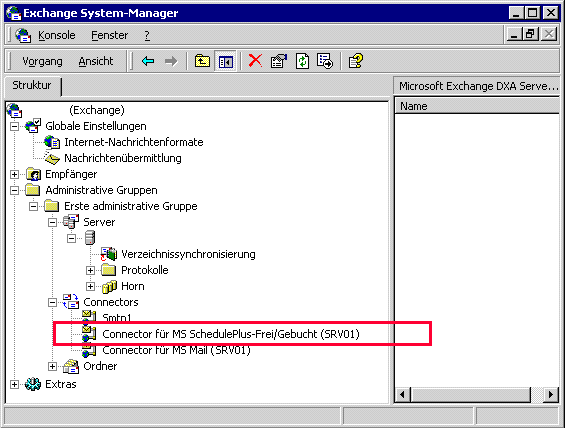Click the Connectors node icon

click(71, 302)
